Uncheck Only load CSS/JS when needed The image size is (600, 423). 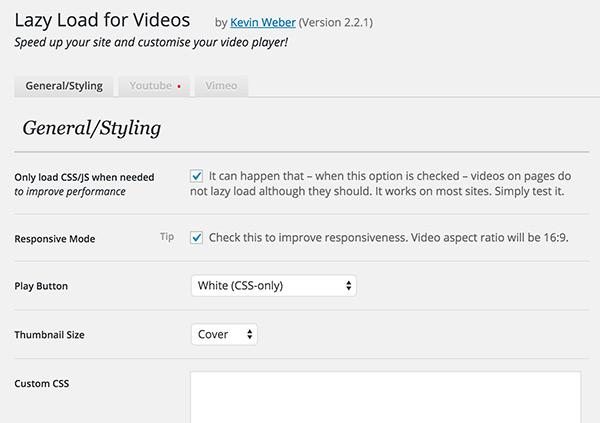click(196, 176)
